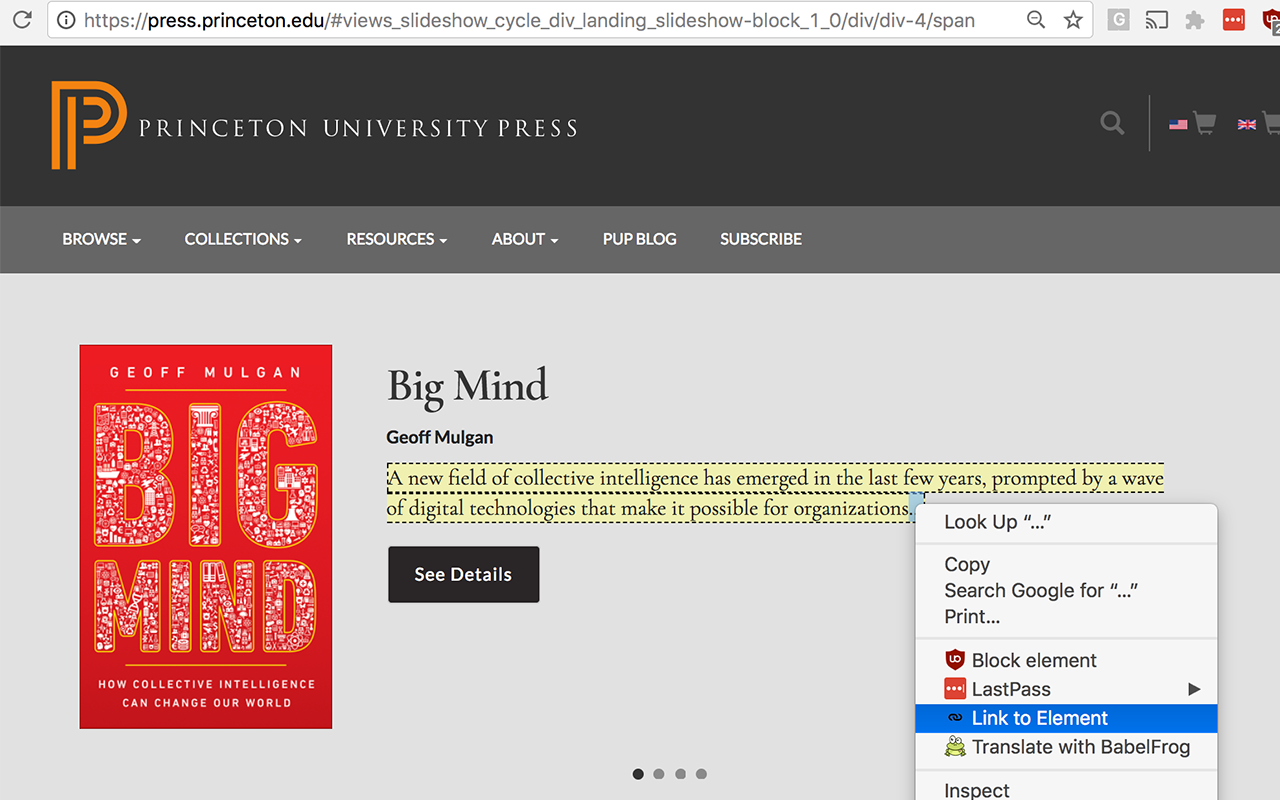Switch to the third slideshow dot
The height and width of the screenshot is (800, 1280).
tap(680, 774)
